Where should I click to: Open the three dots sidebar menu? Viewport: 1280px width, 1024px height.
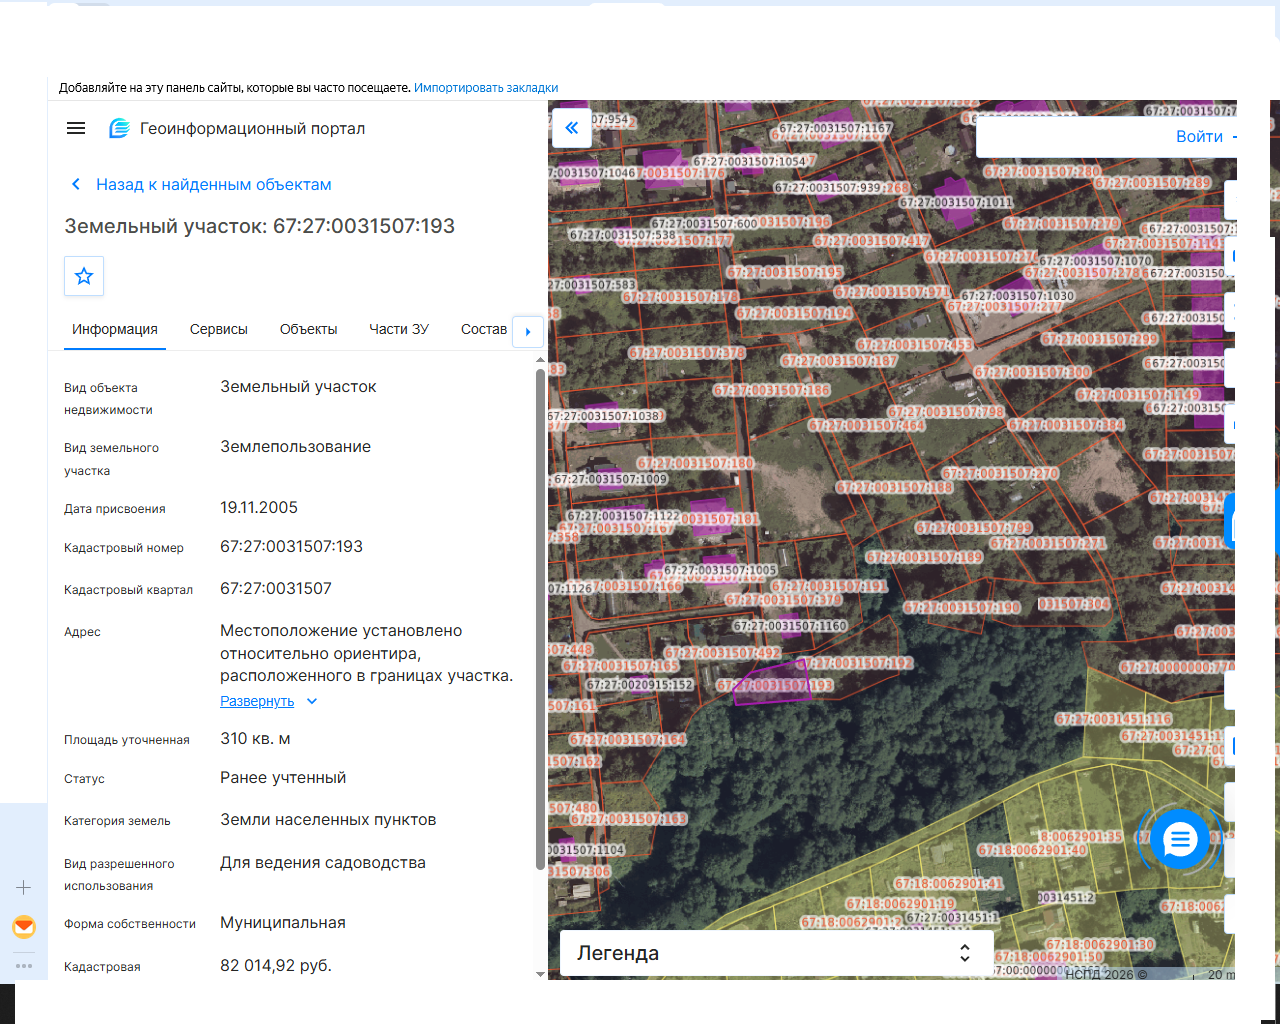click(24, 966)
